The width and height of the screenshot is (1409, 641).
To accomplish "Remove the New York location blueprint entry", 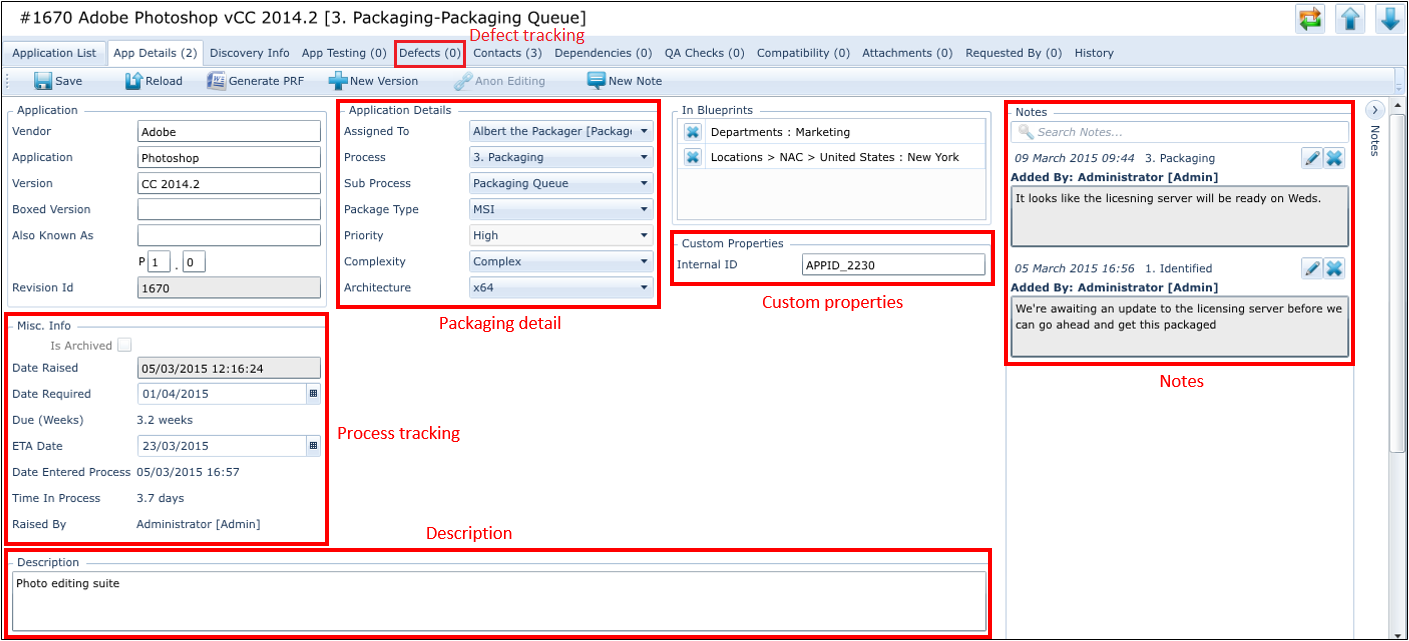I will 692,157.
